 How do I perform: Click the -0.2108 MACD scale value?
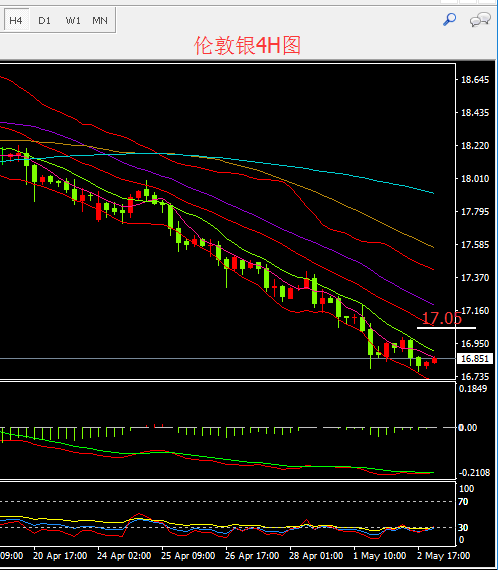tap(474, 473)
